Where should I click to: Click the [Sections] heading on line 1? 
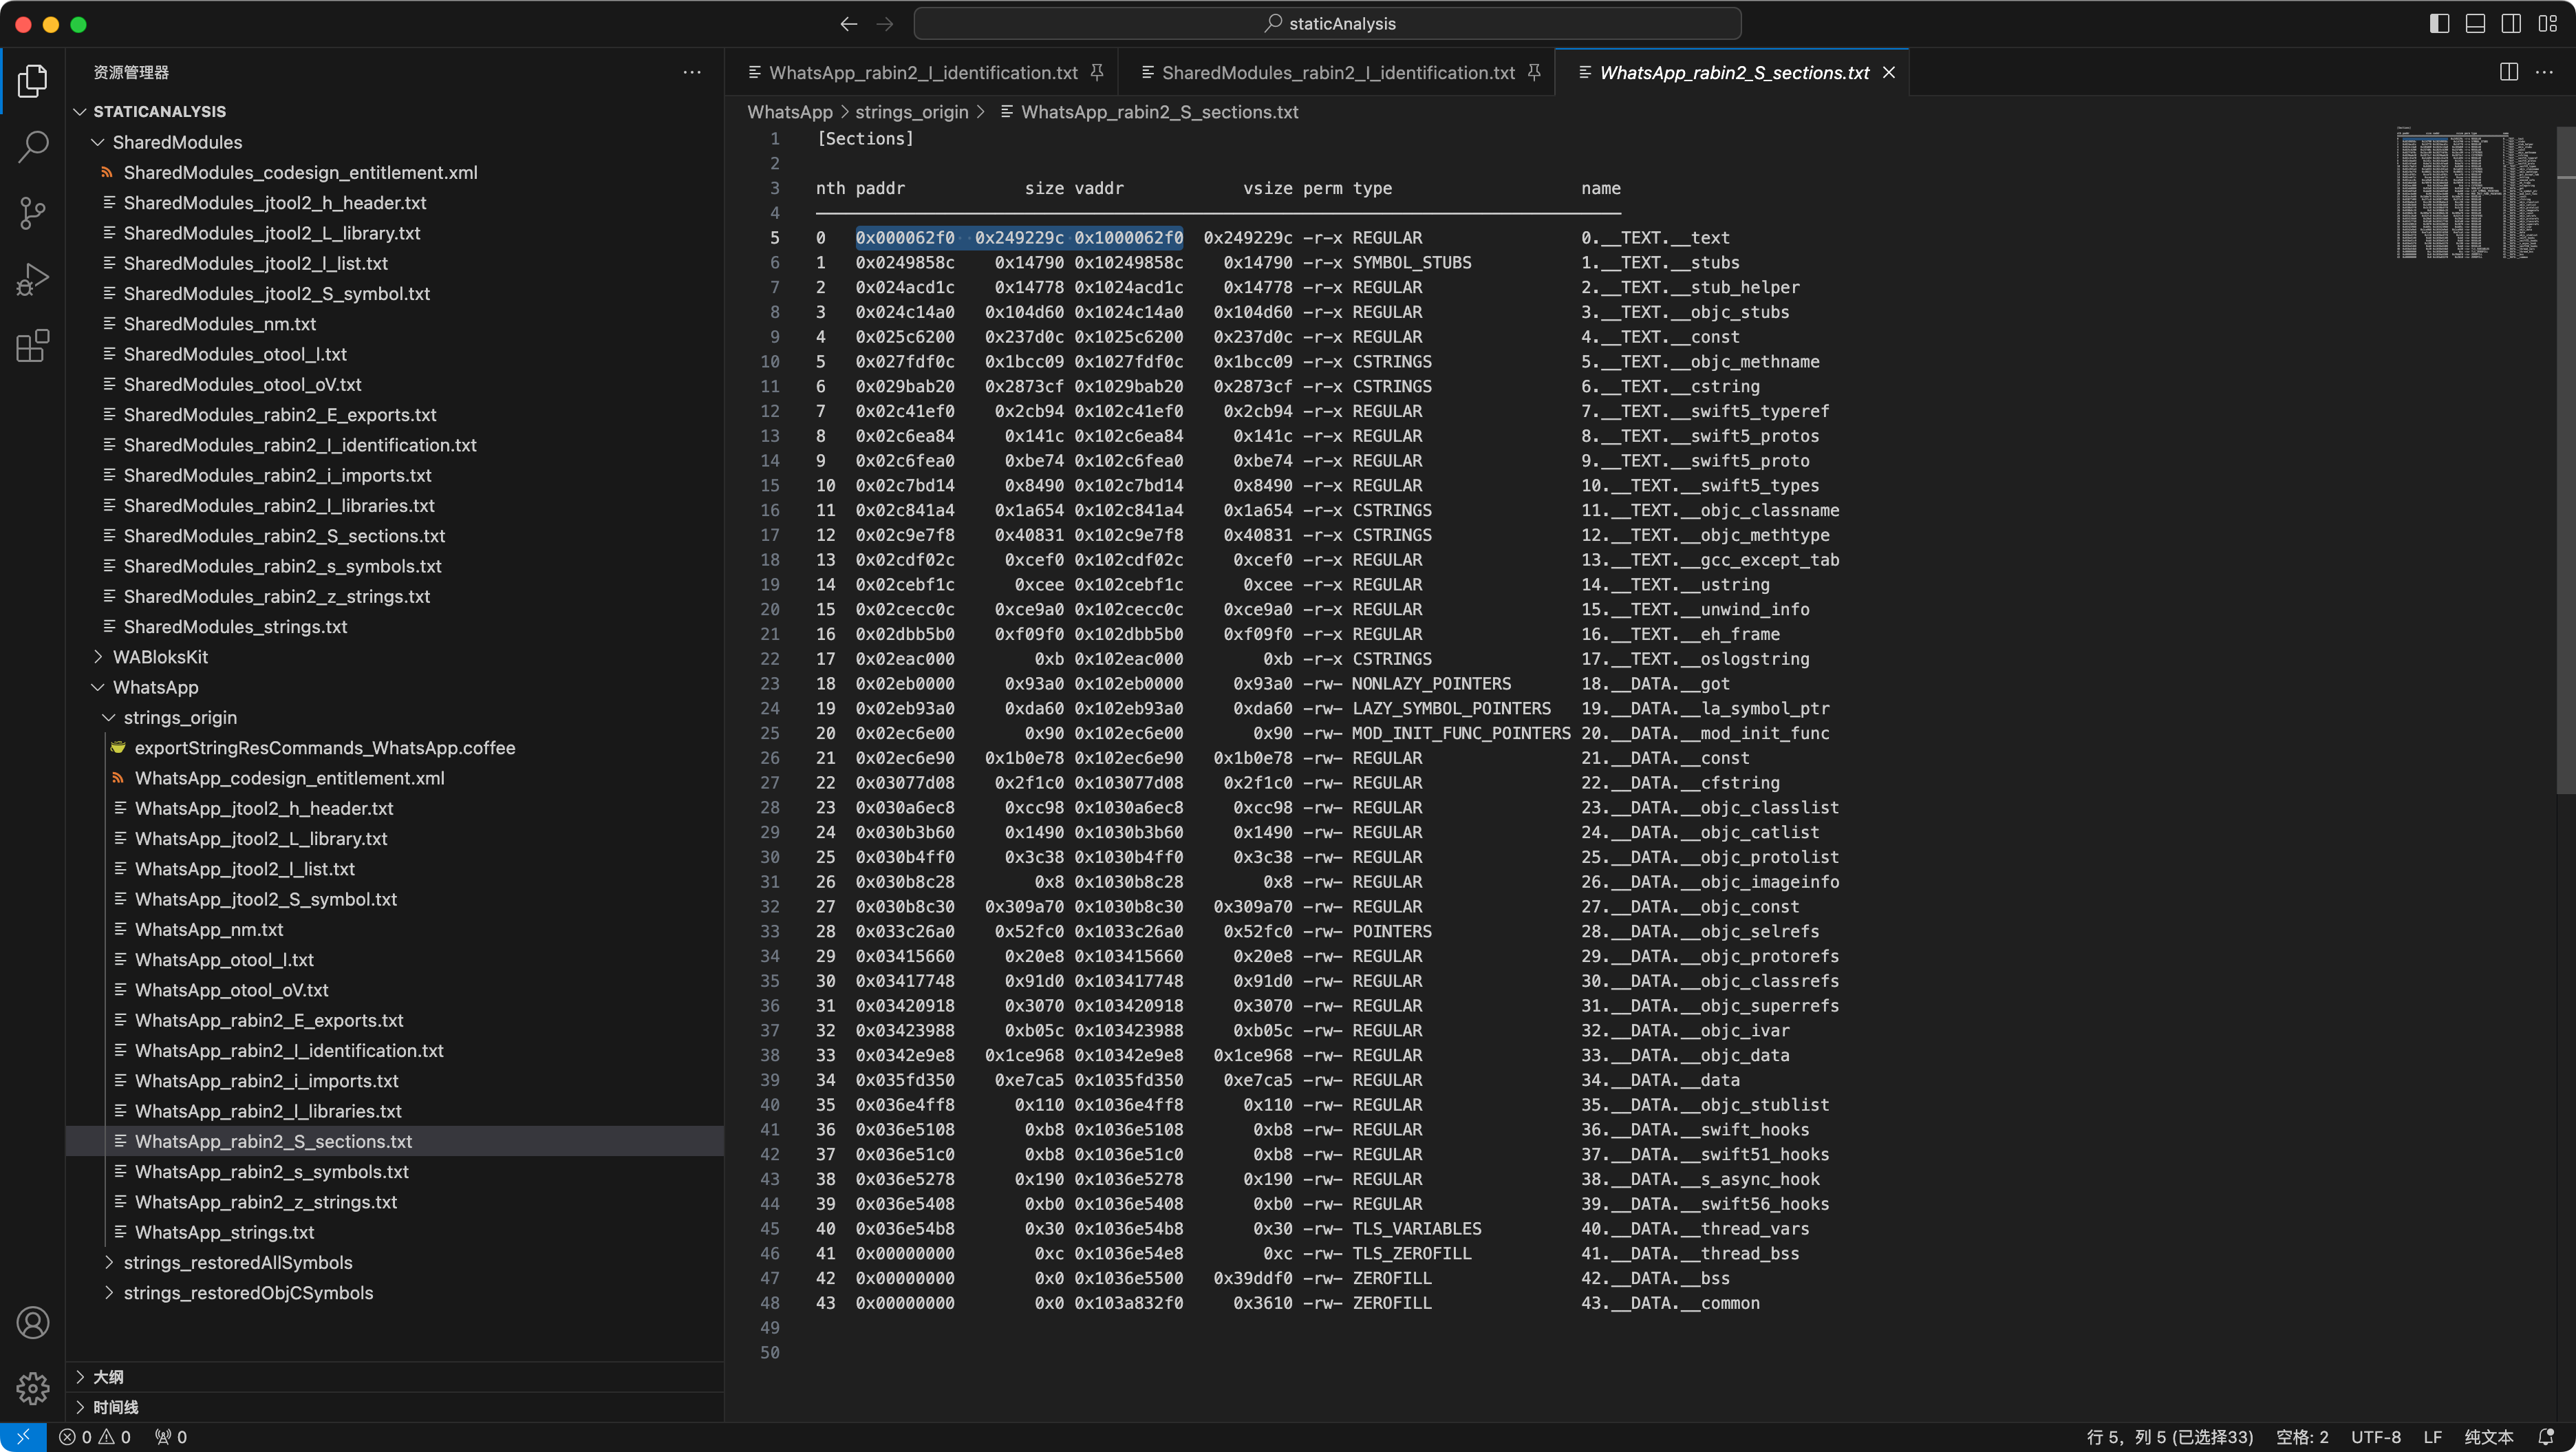pyautogui.click(x=865, y=139)
